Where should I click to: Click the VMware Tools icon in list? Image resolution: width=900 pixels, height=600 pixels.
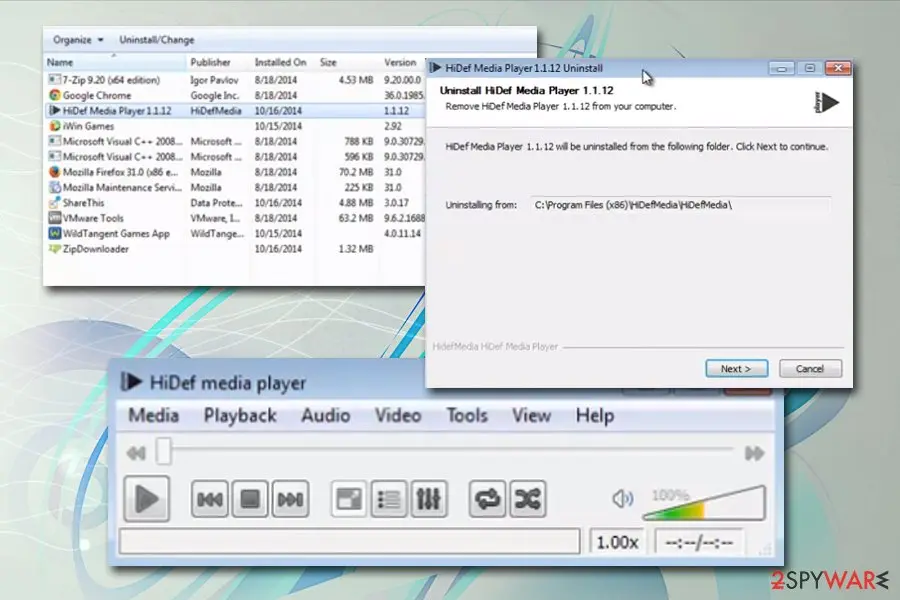tap(55, 218)
